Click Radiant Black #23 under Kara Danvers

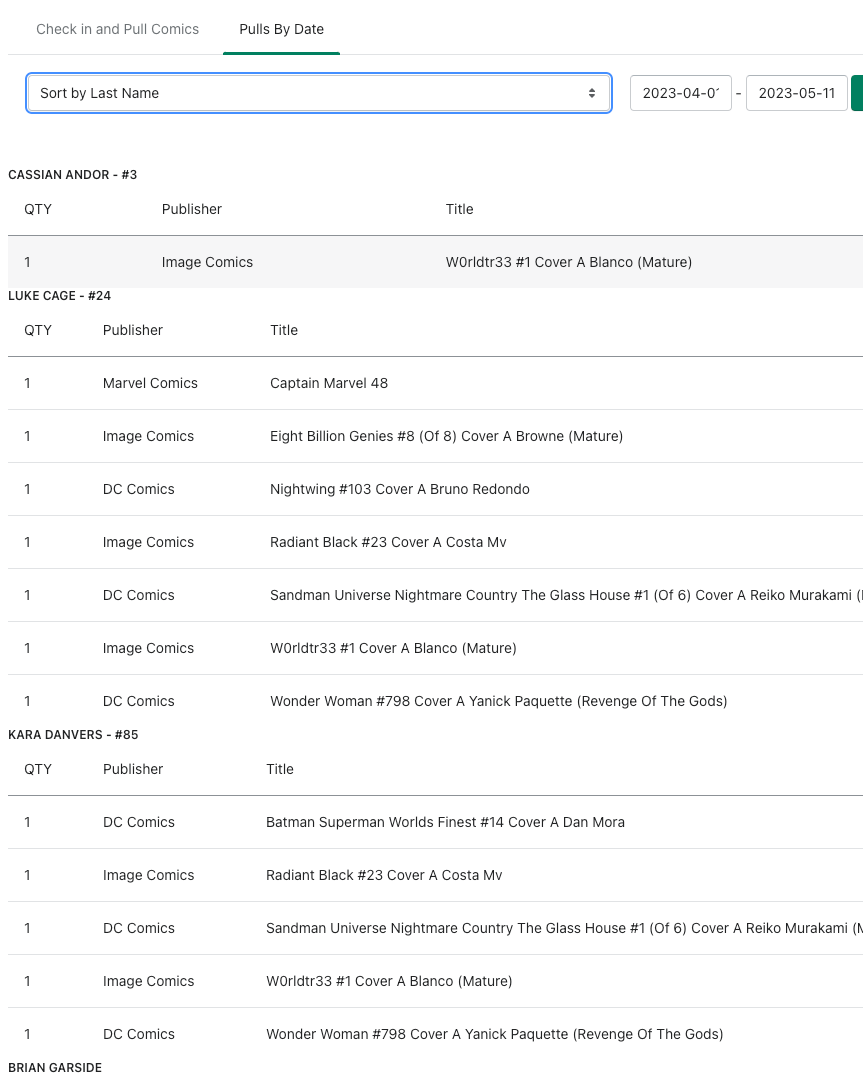pyautogui.click(x=384, y=875)
